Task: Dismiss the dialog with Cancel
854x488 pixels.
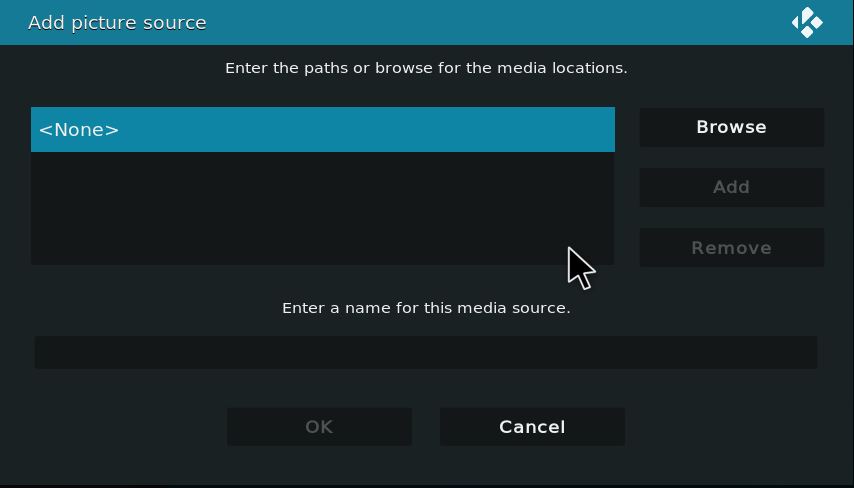Action: 532,427
